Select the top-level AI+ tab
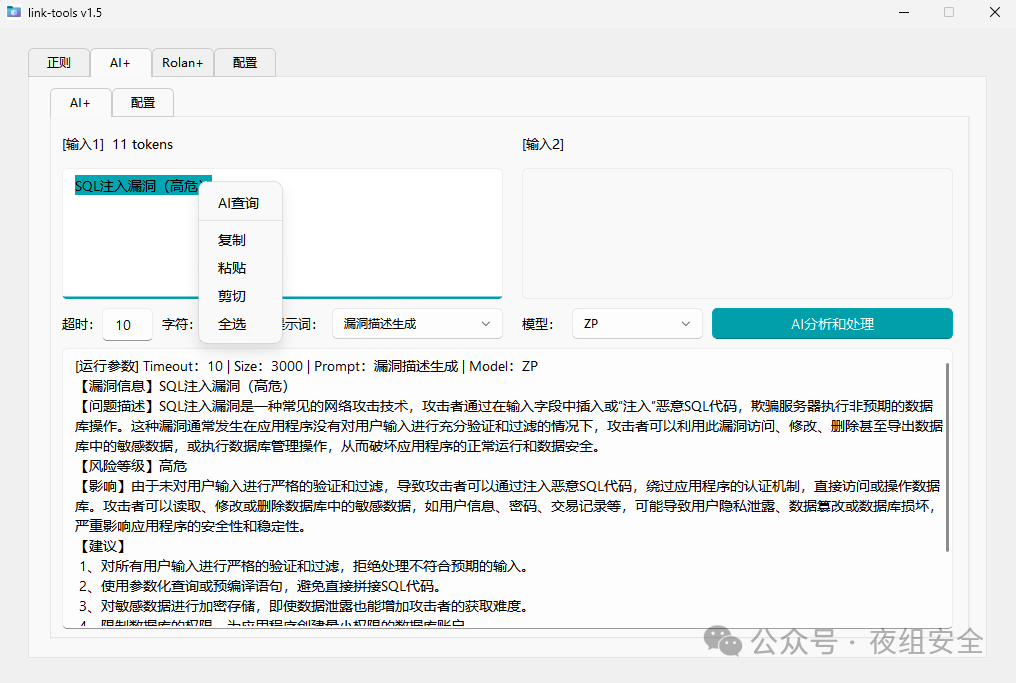The width and height of the screenshot is (1016, 683). point(120,63)
